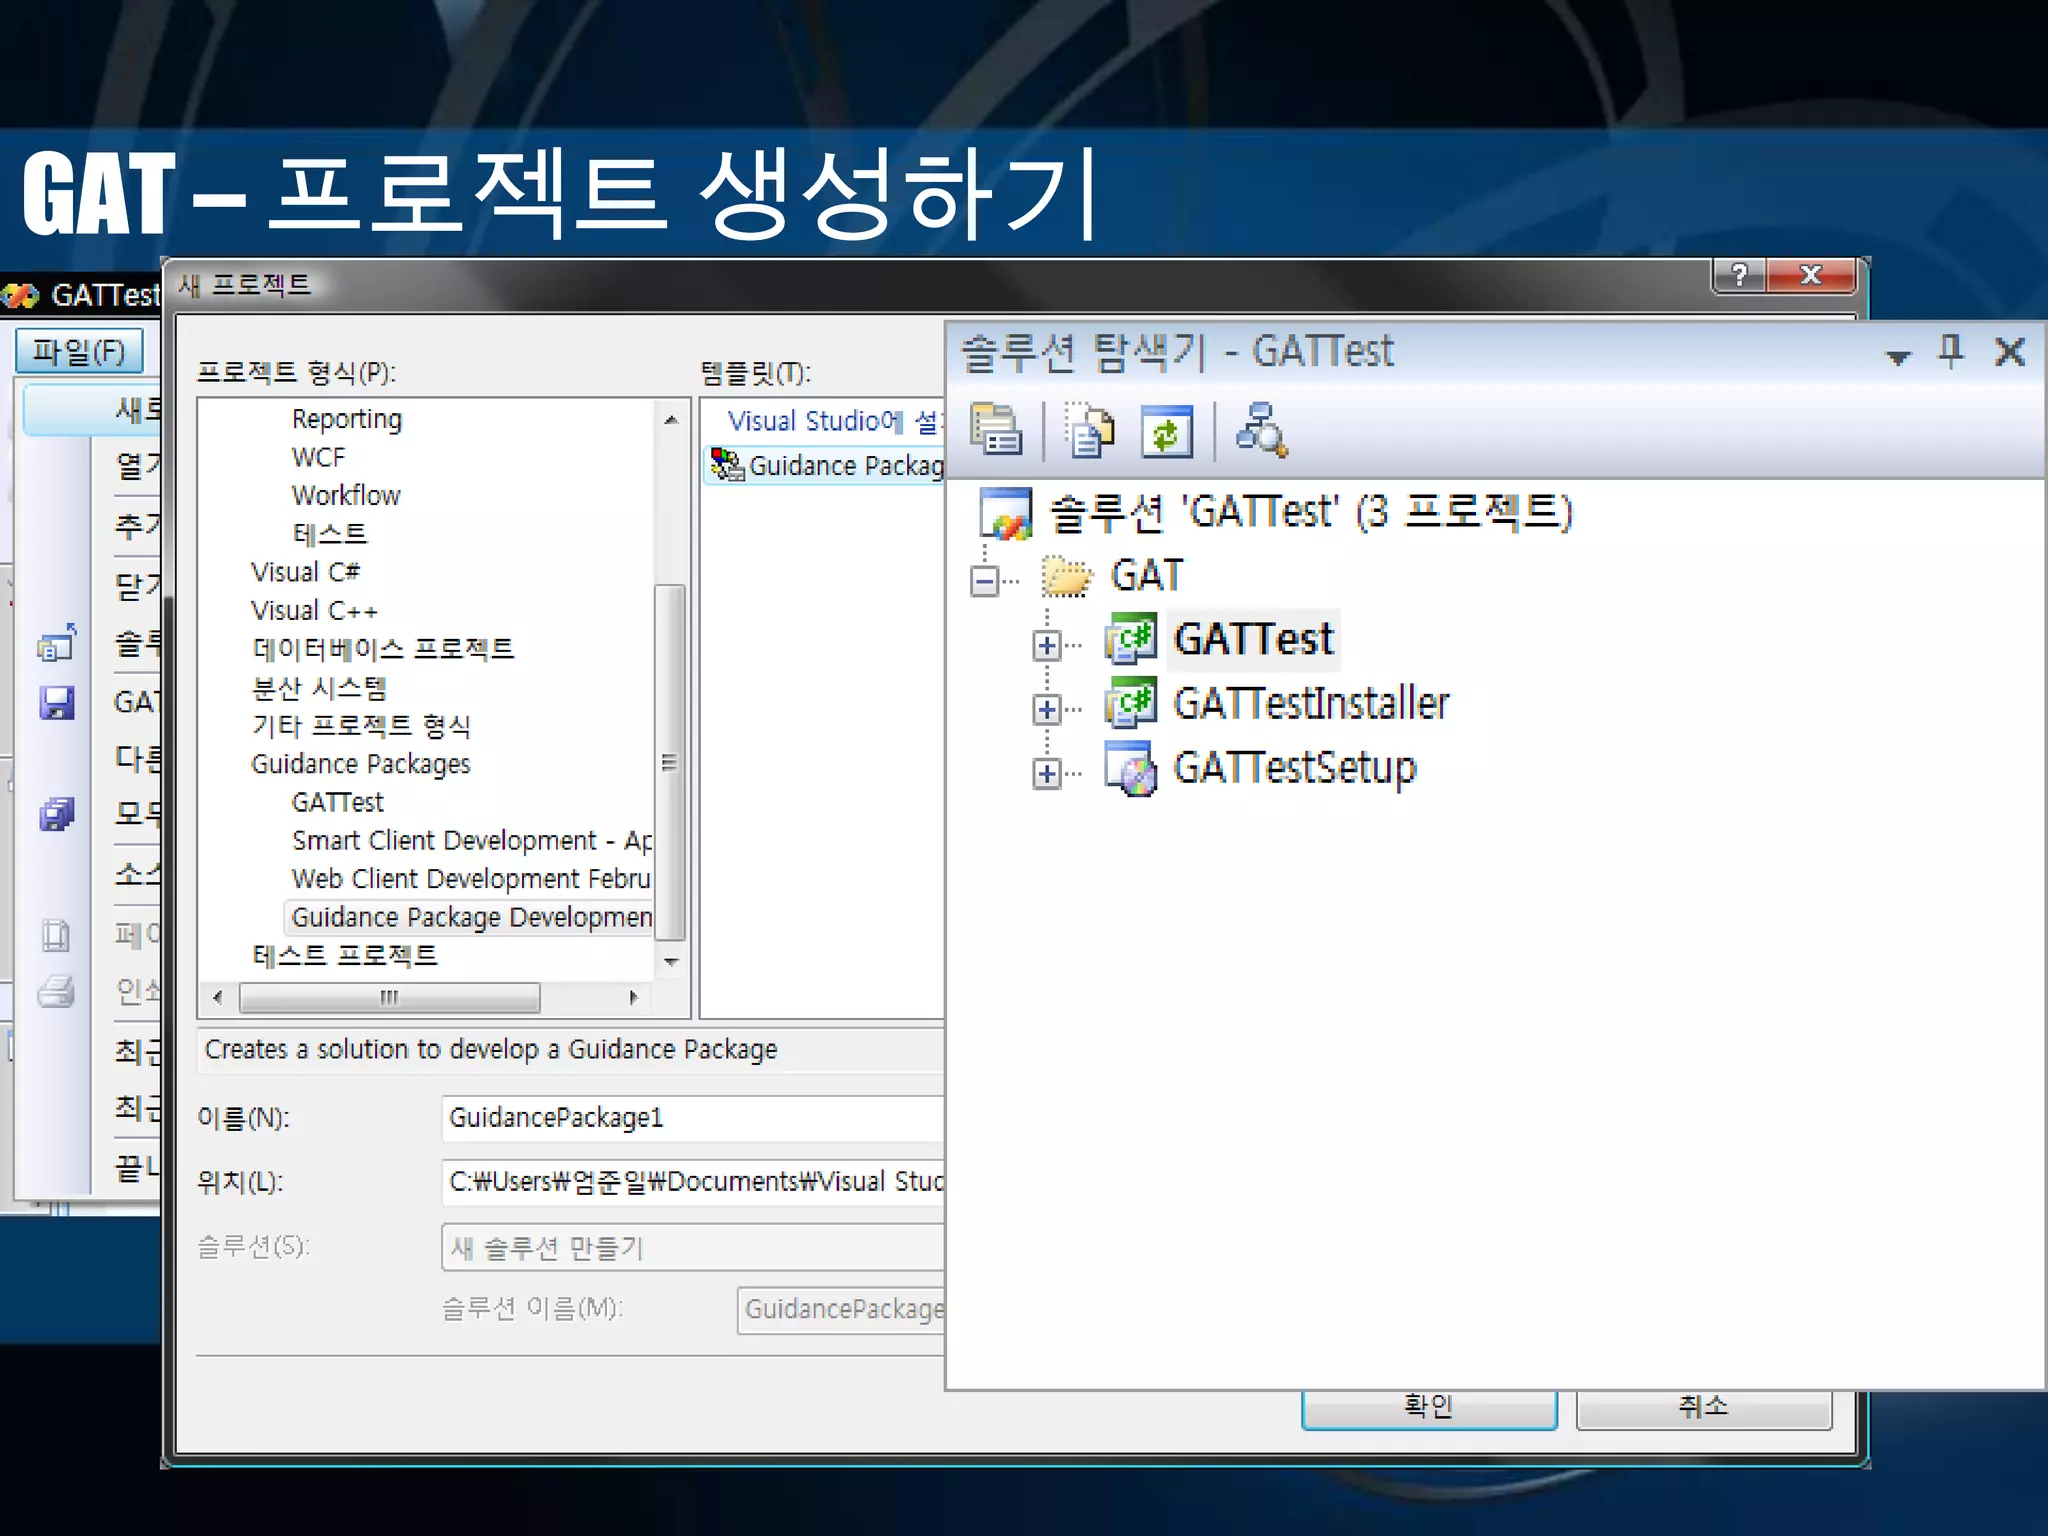Screen dimensions: 2048x1536
Task: Select the GATTest project label in Solution Explorer
Action: tap(1254, 639)
